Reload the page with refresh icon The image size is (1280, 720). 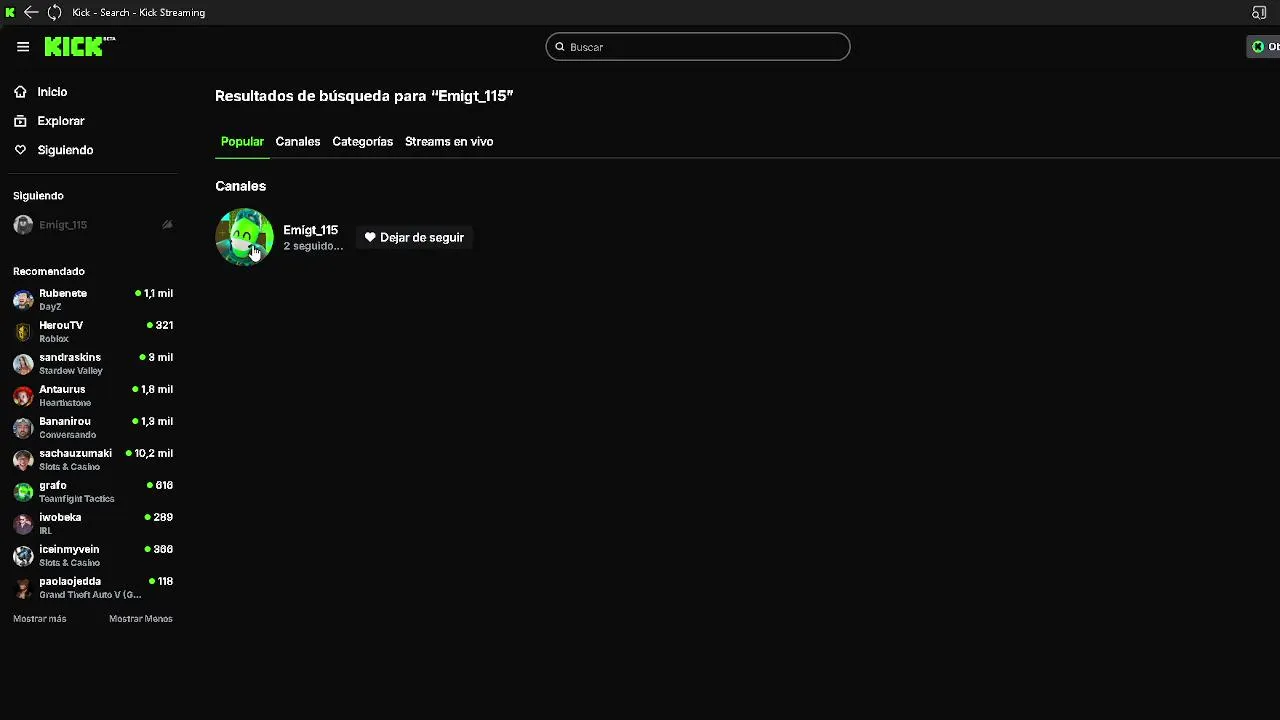[54, 12]
